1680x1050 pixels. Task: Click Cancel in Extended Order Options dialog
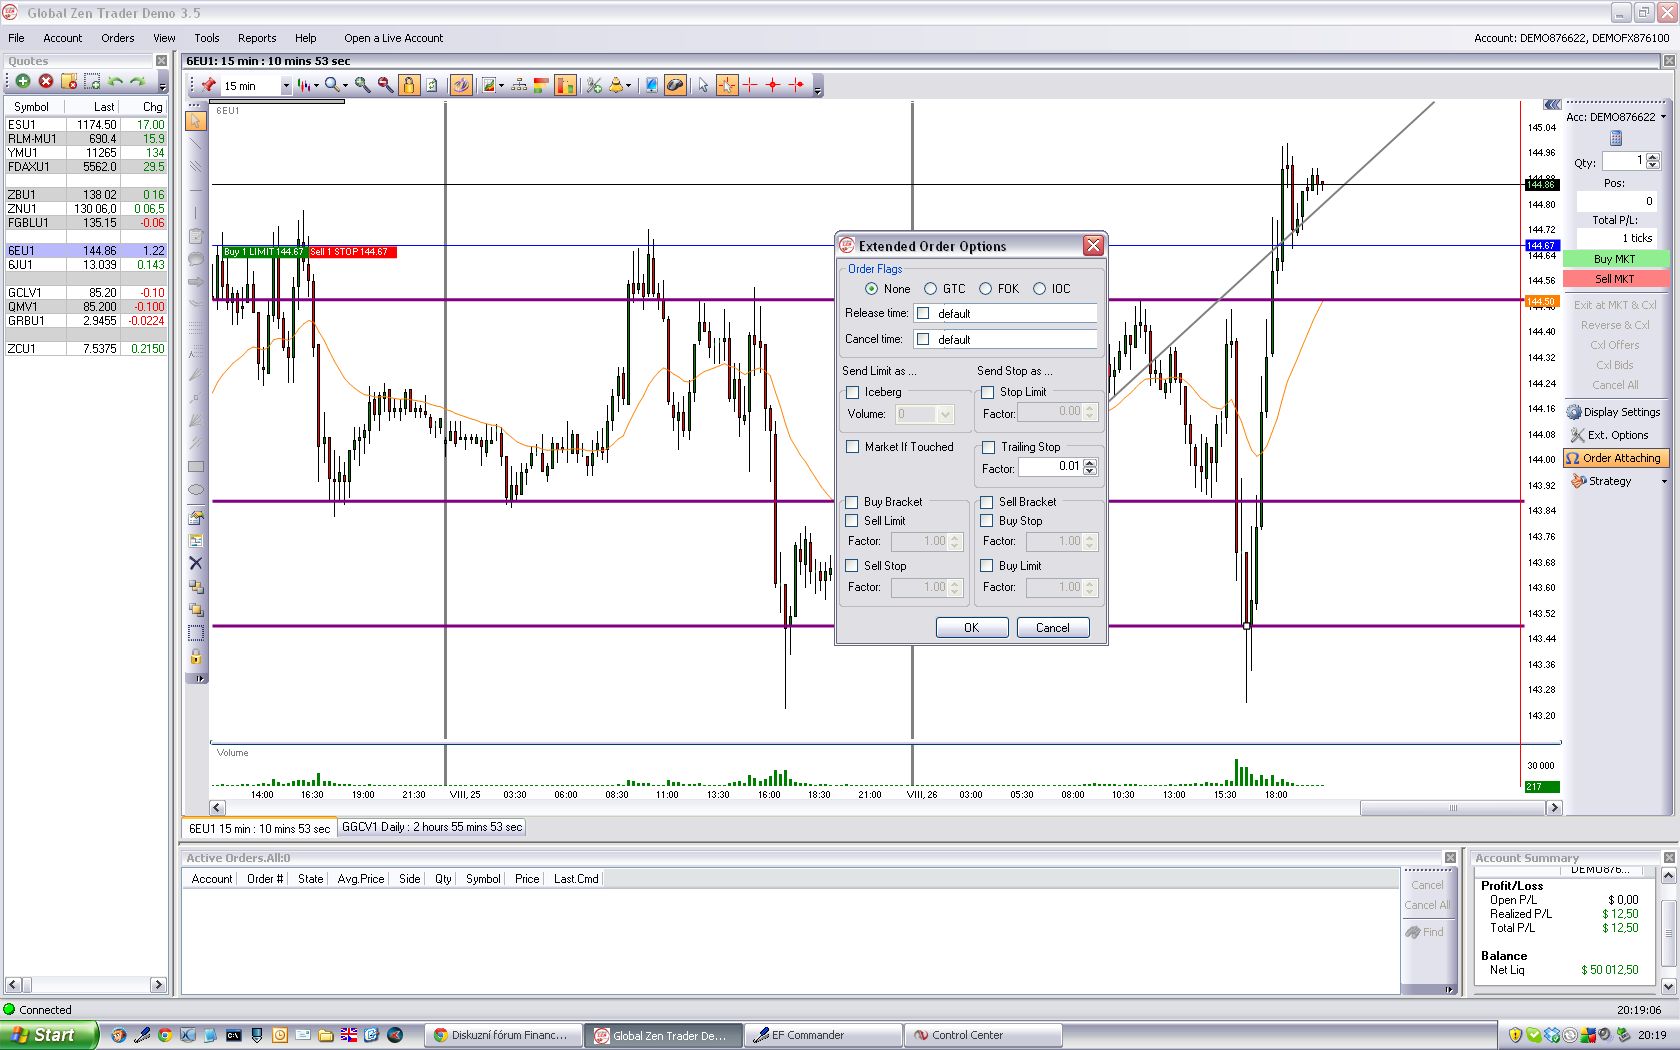[x=1052, y=628]
